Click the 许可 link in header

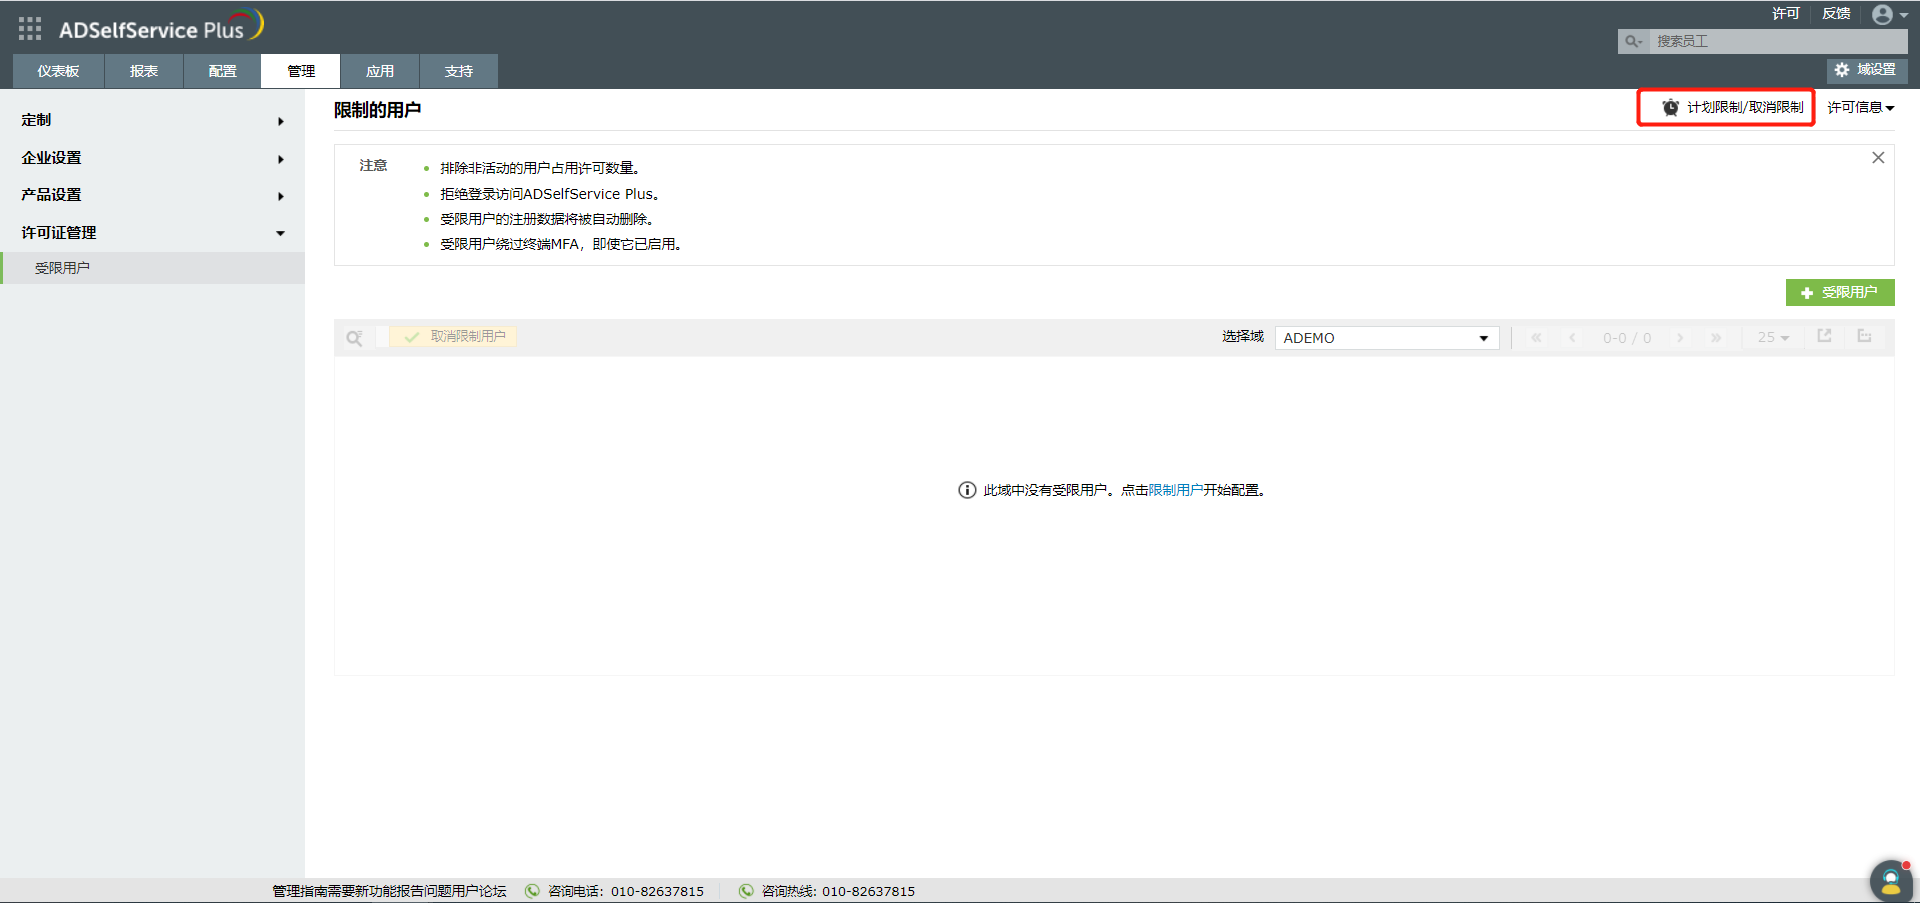click(1786, 13)
